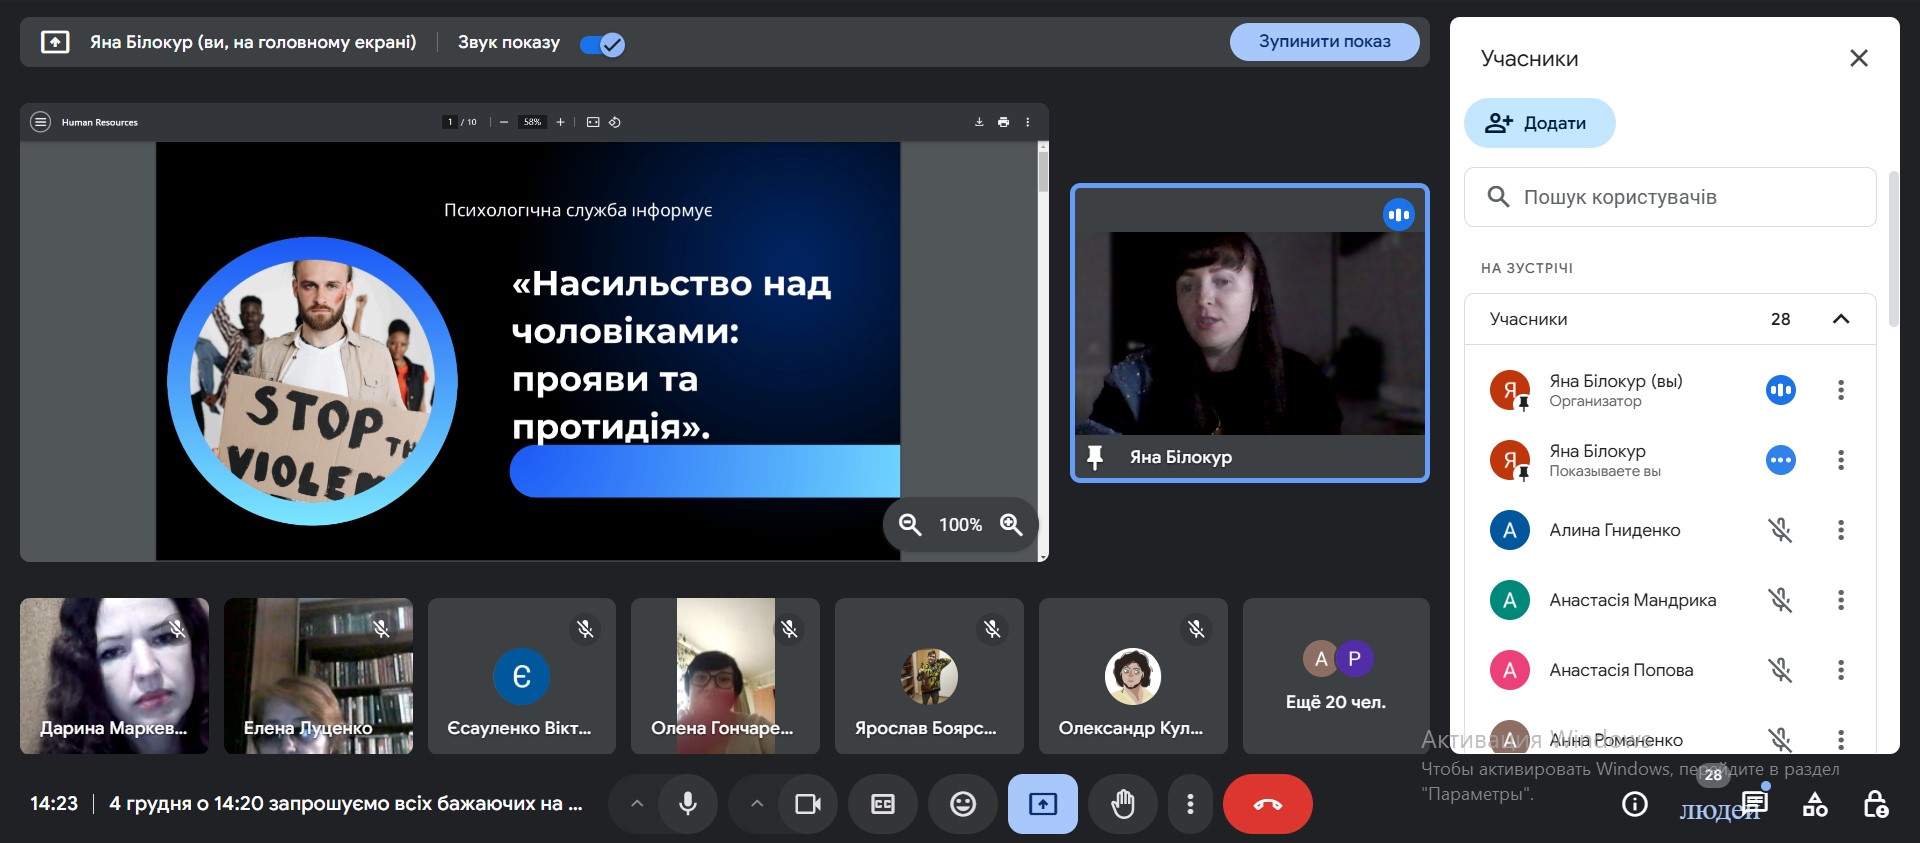Screen dimensions: 1920x843
Task: Open the PDF viewer sidebar menu icon
Action: (40, 122)
